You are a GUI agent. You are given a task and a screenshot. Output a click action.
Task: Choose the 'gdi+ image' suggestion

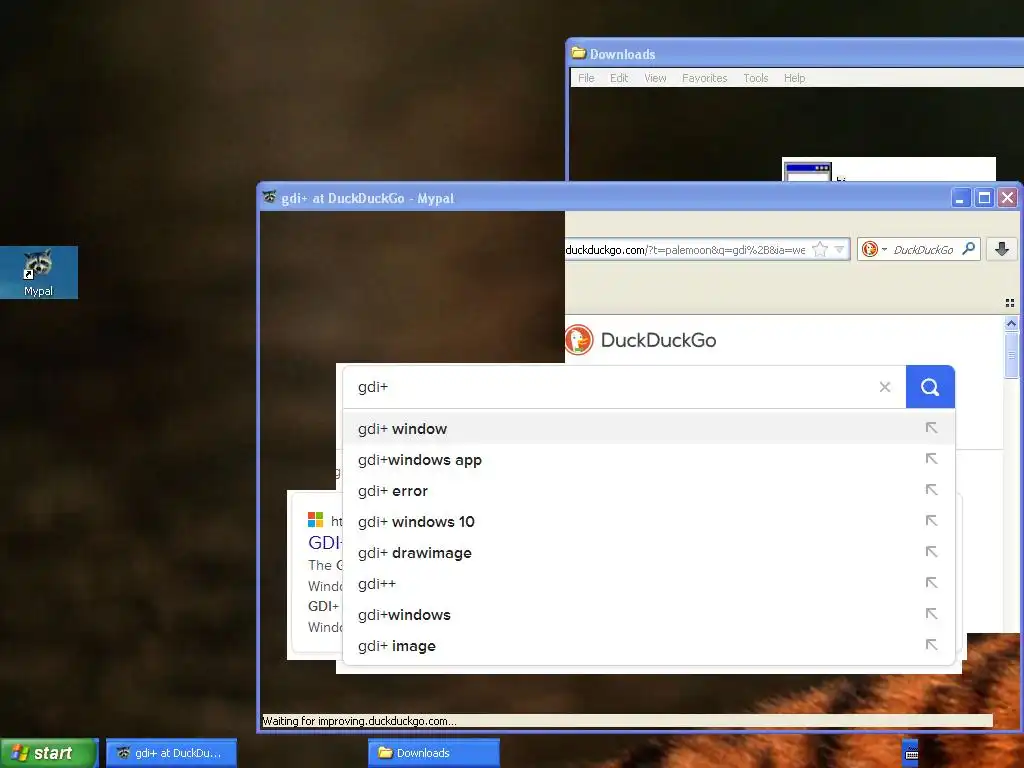(x=648, y=645)
